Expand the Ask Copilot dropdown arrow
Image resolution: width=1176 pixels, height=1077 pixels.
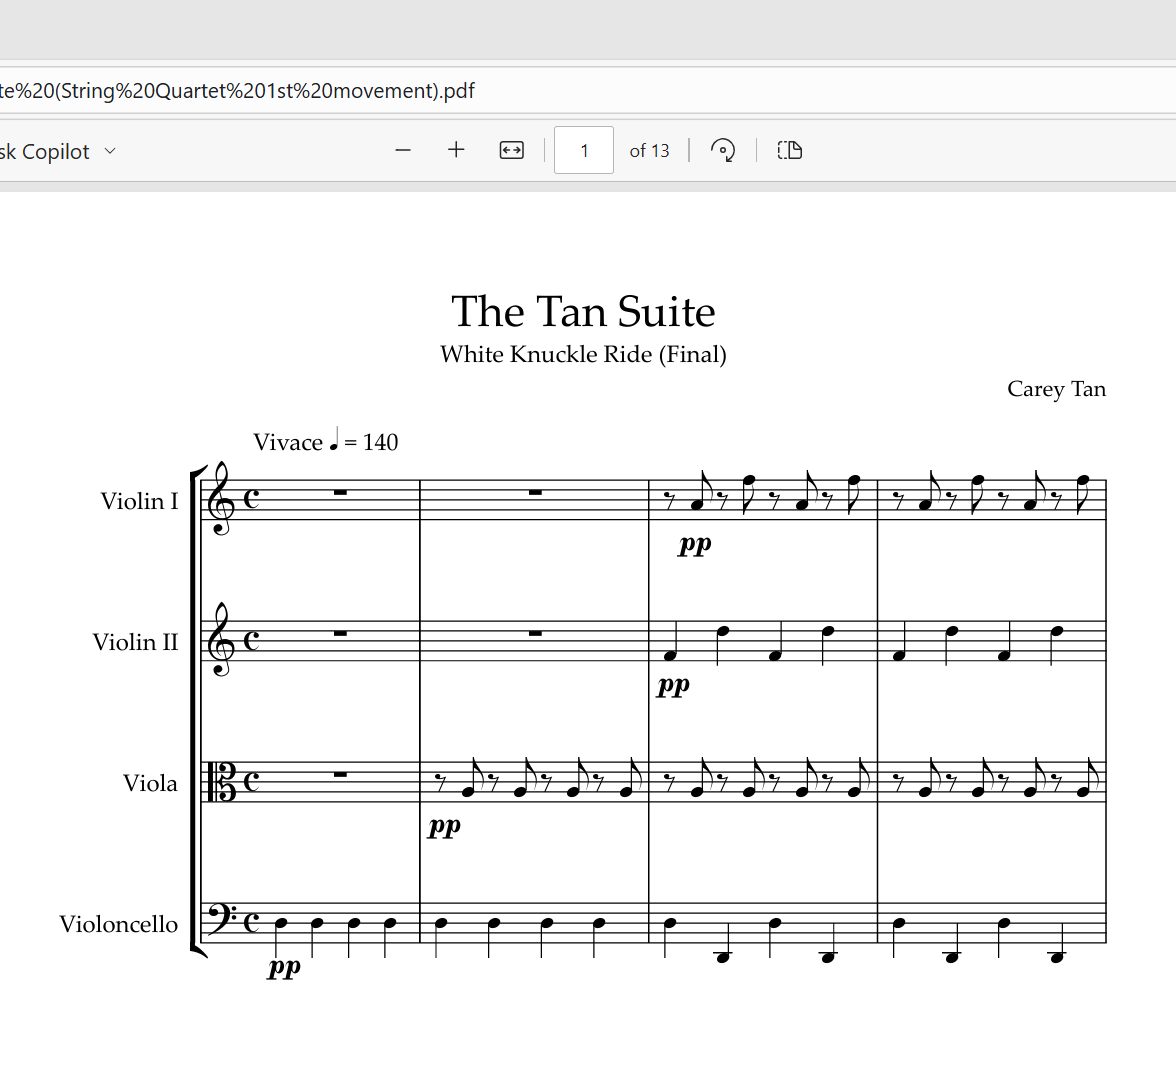pyautogui.click(x=110, y=151)
